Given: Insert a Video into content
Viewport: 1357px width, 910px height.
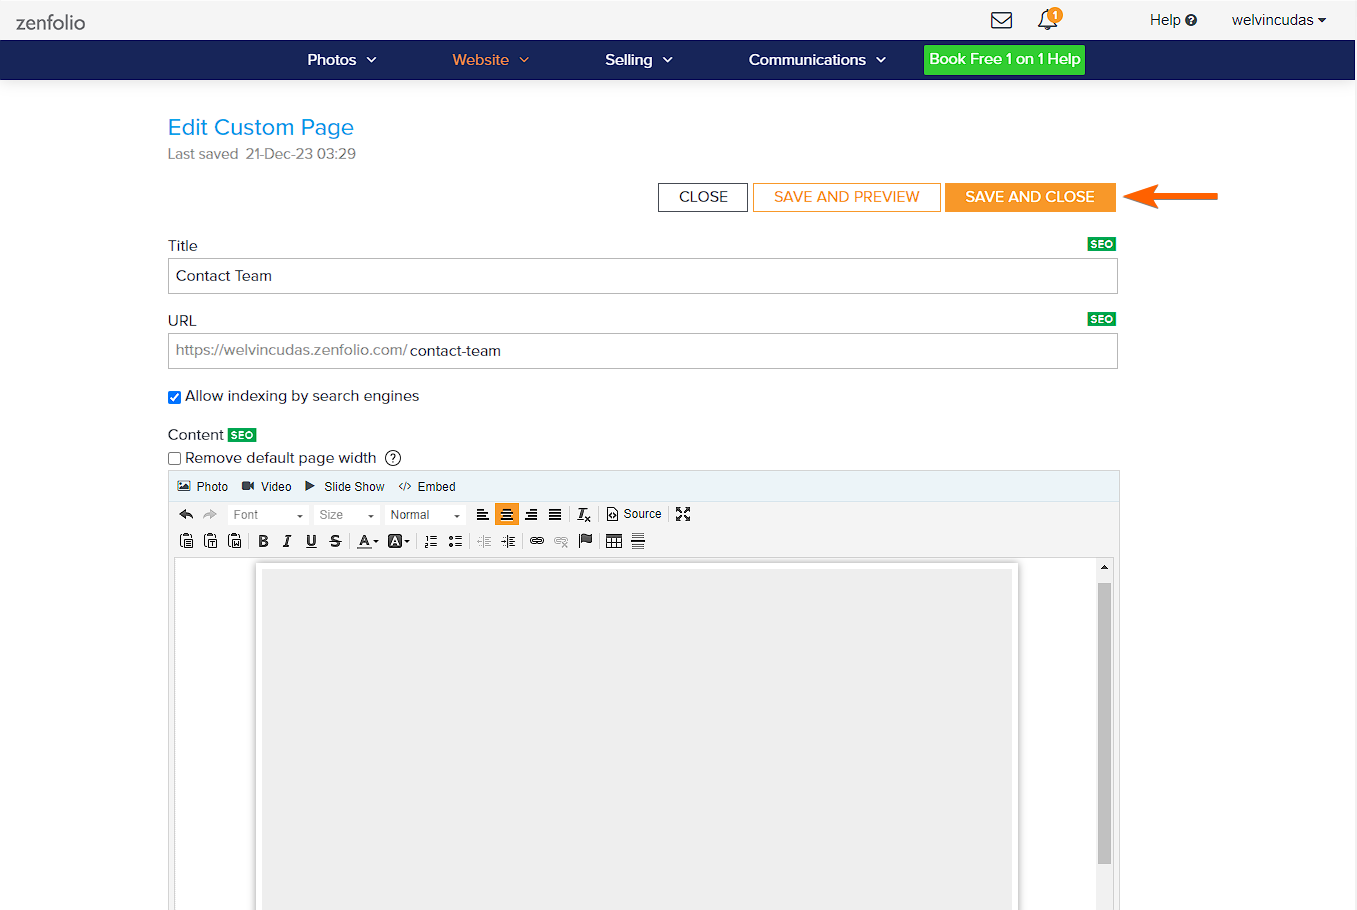Looking at the screenshot, I should [267, 487].
